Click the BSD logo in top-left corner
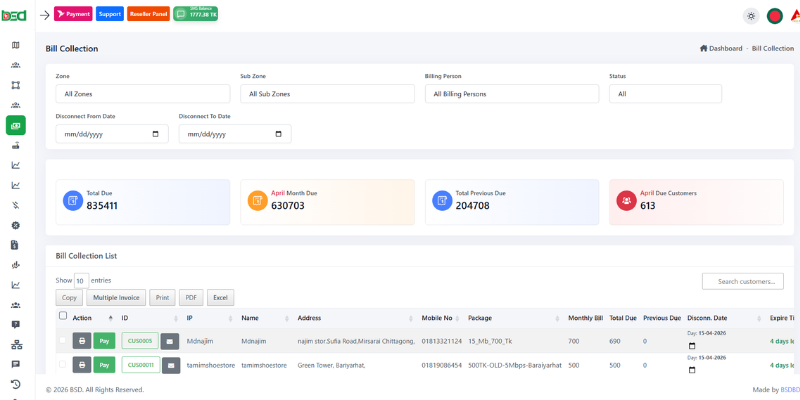The height and width of the screenshot is (400, 800). pyautogui.click(x=15, y=15)
